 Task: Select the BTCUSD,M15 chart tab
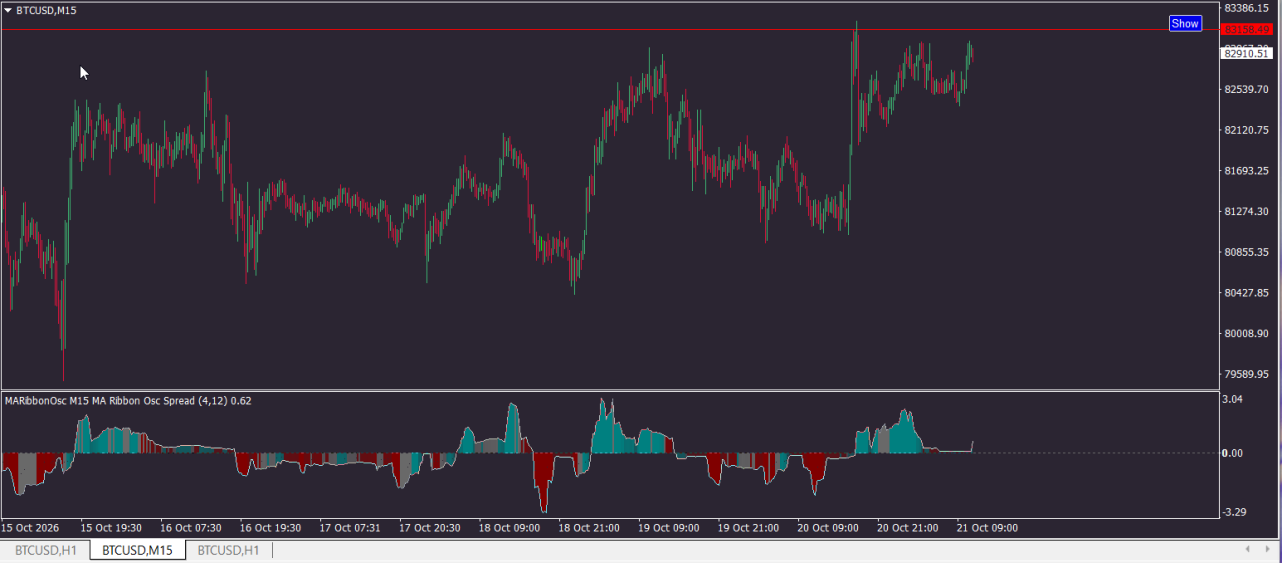click(x=137, y=550)
